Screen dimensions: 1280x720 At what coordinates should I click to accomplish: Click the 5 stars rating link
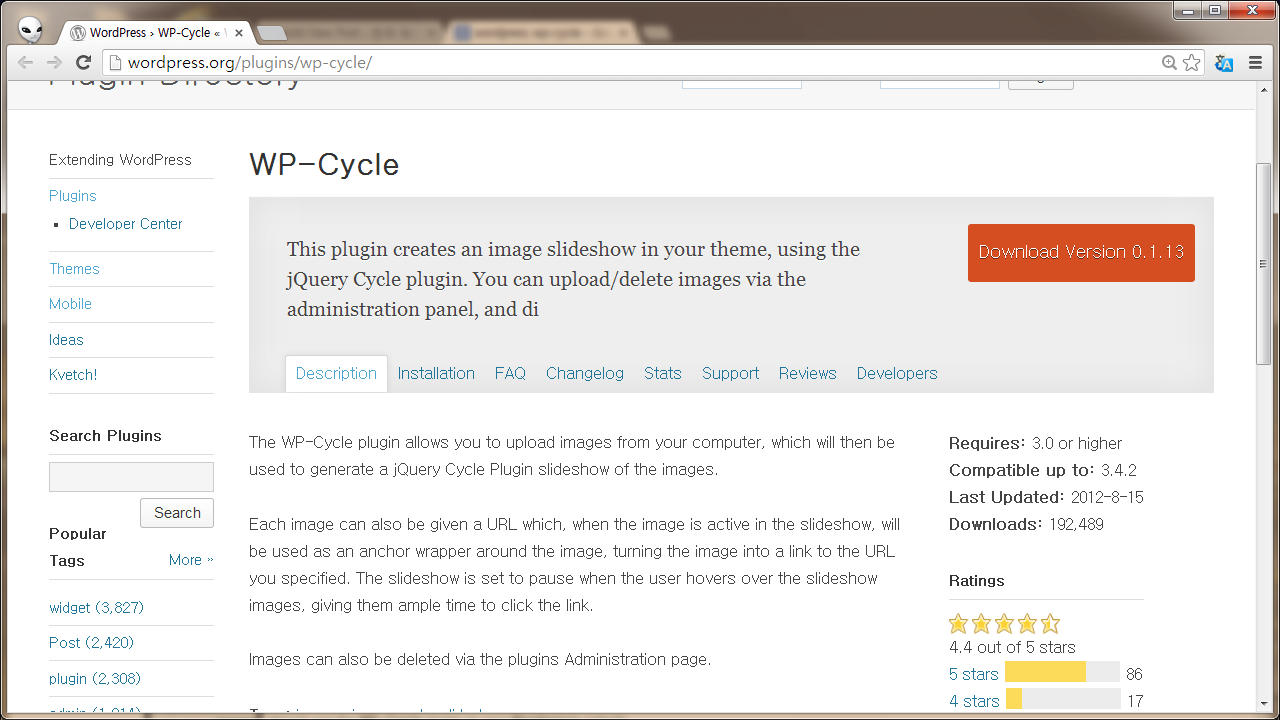coord(973,674)
